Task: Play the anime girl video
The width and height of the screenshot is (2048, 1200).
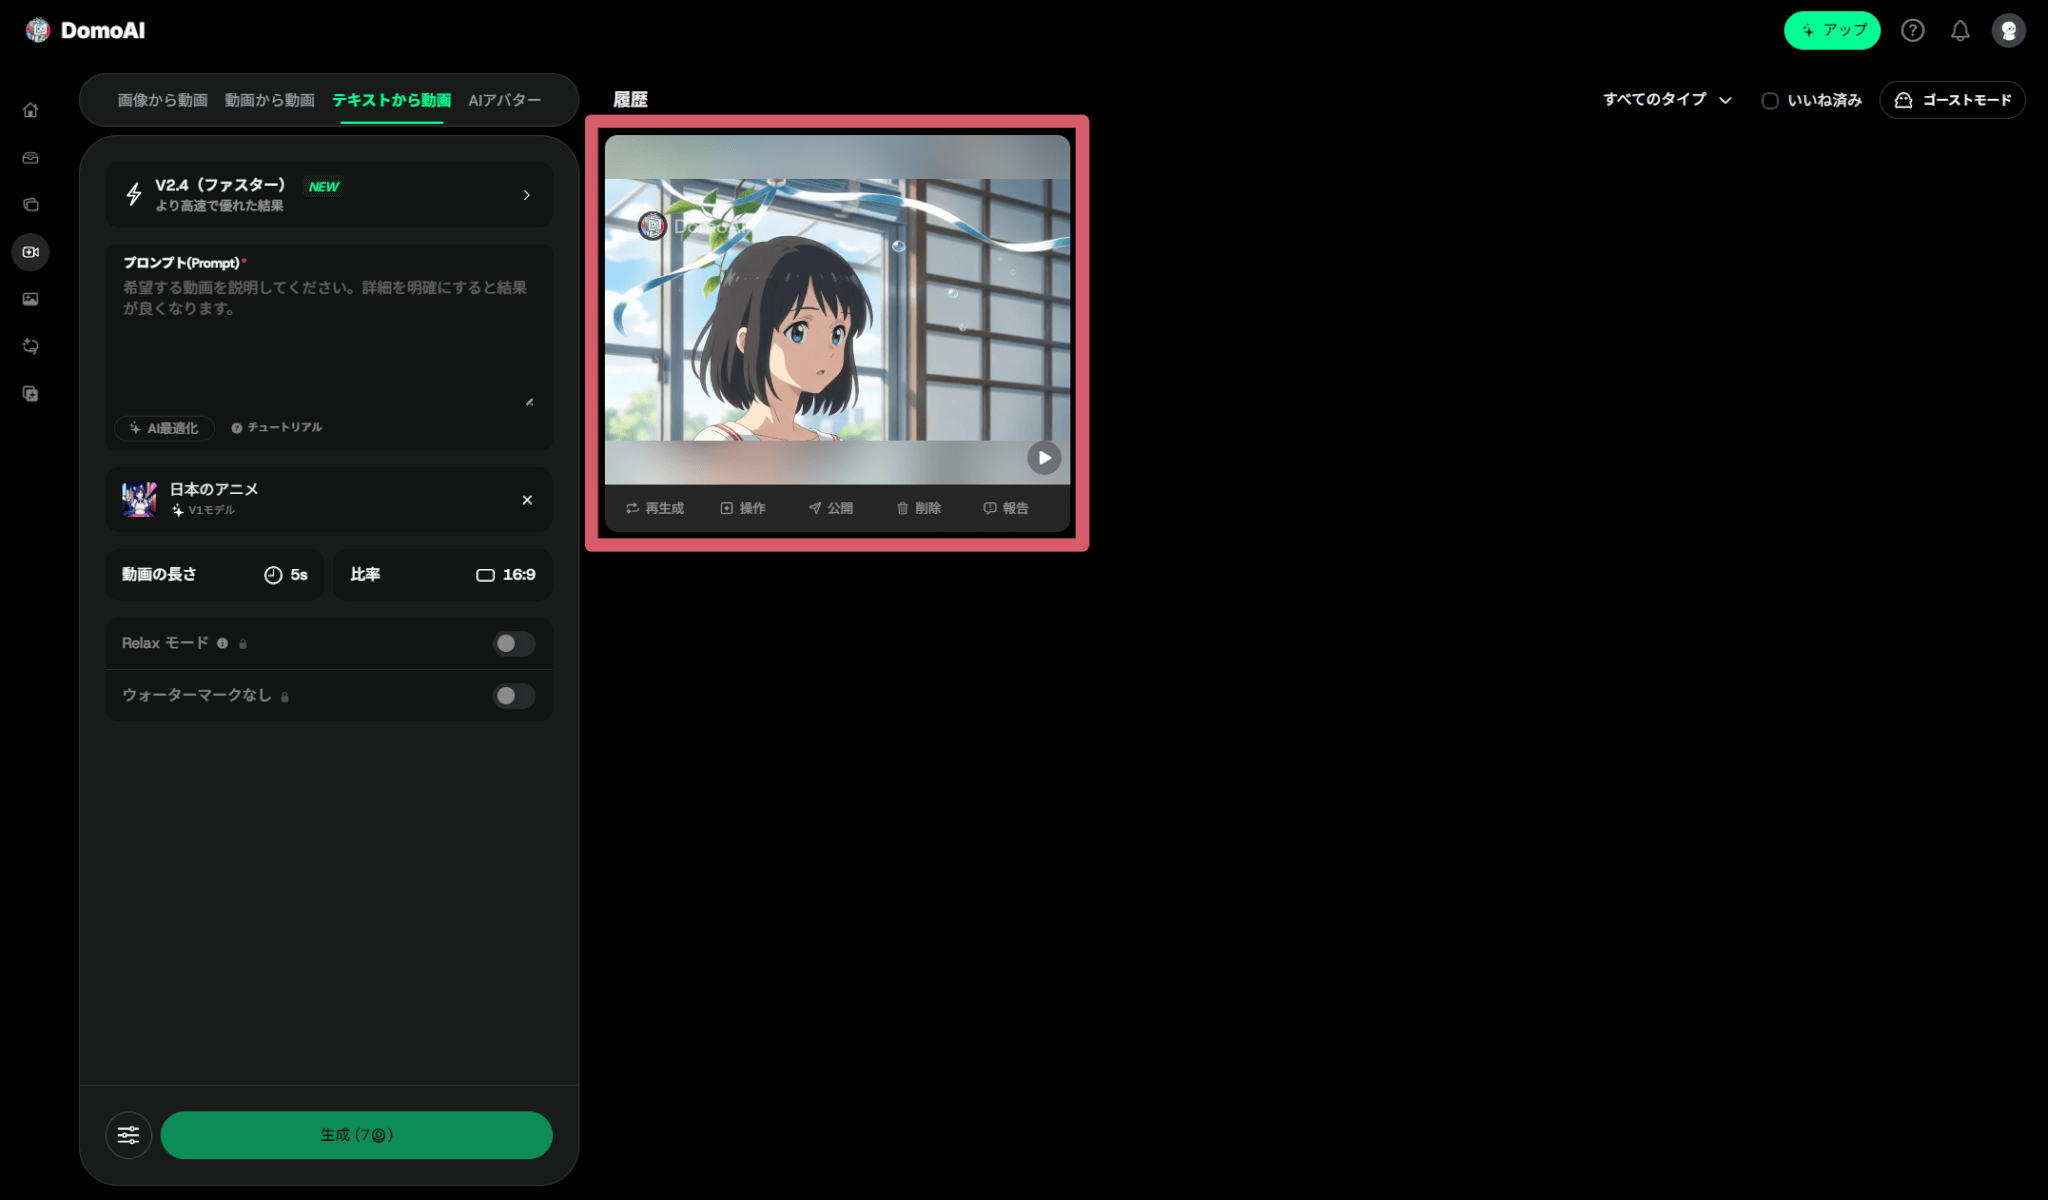Action: [1044, 458]
